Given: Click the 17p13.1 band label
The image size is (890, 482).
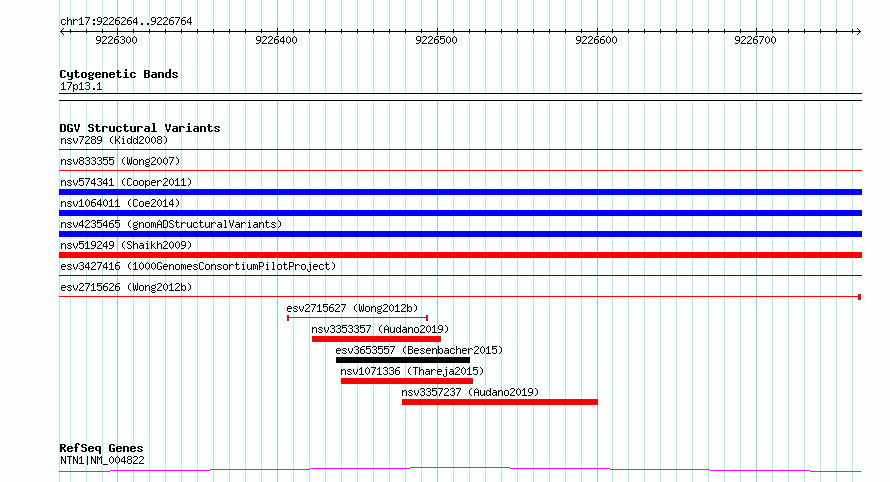Looking at the screenshot, I should pos(81,86).
